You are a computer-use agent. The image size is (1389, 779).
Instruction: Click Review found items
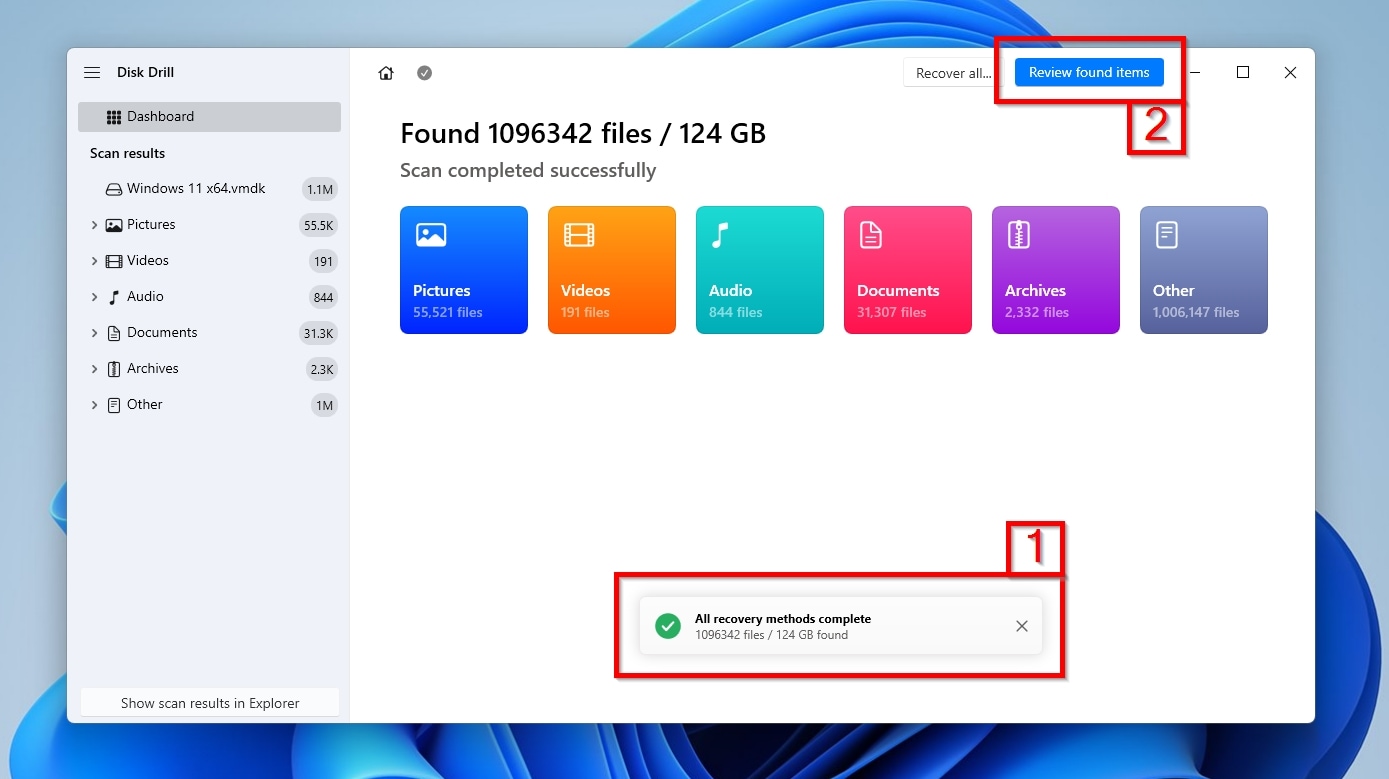(x=1089, y=72)
